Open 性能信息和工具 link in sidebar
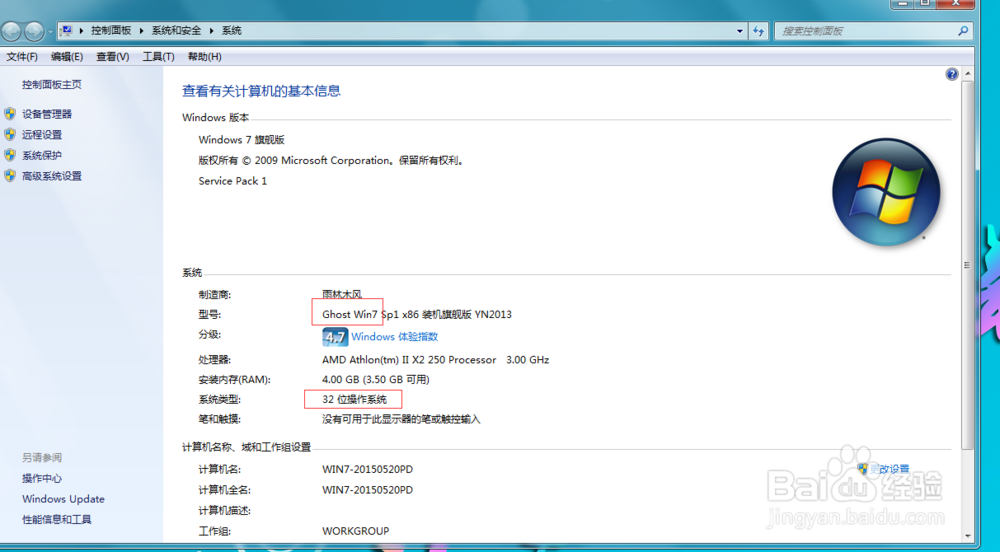Screen dimensions: 1000x552 pyautogui.click(x=57, y=519)
